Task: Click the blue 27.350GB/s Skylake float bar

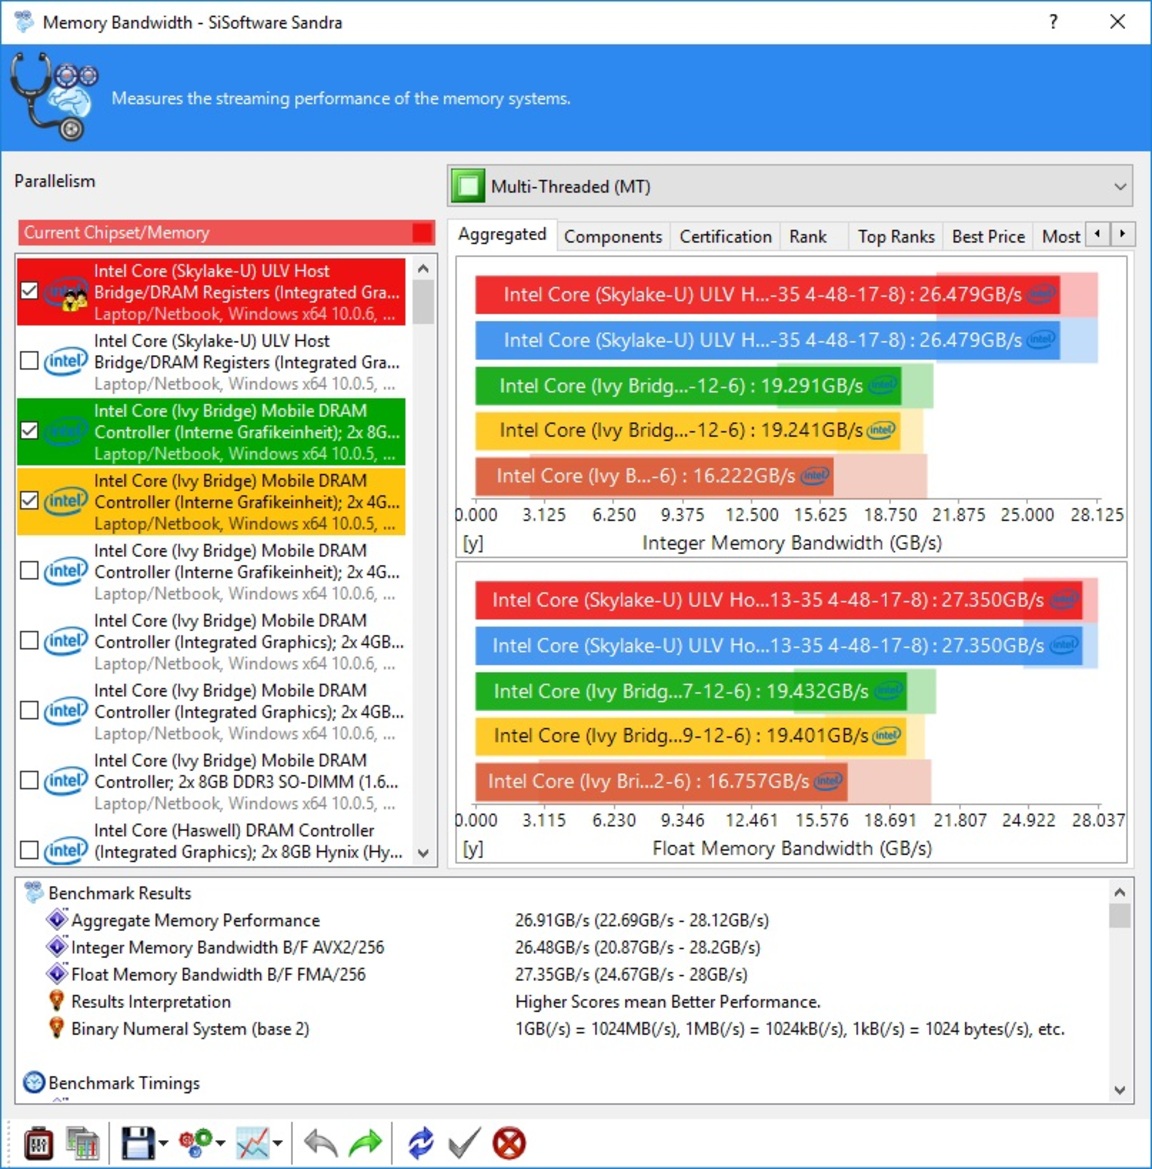Action: click(778, 646)
